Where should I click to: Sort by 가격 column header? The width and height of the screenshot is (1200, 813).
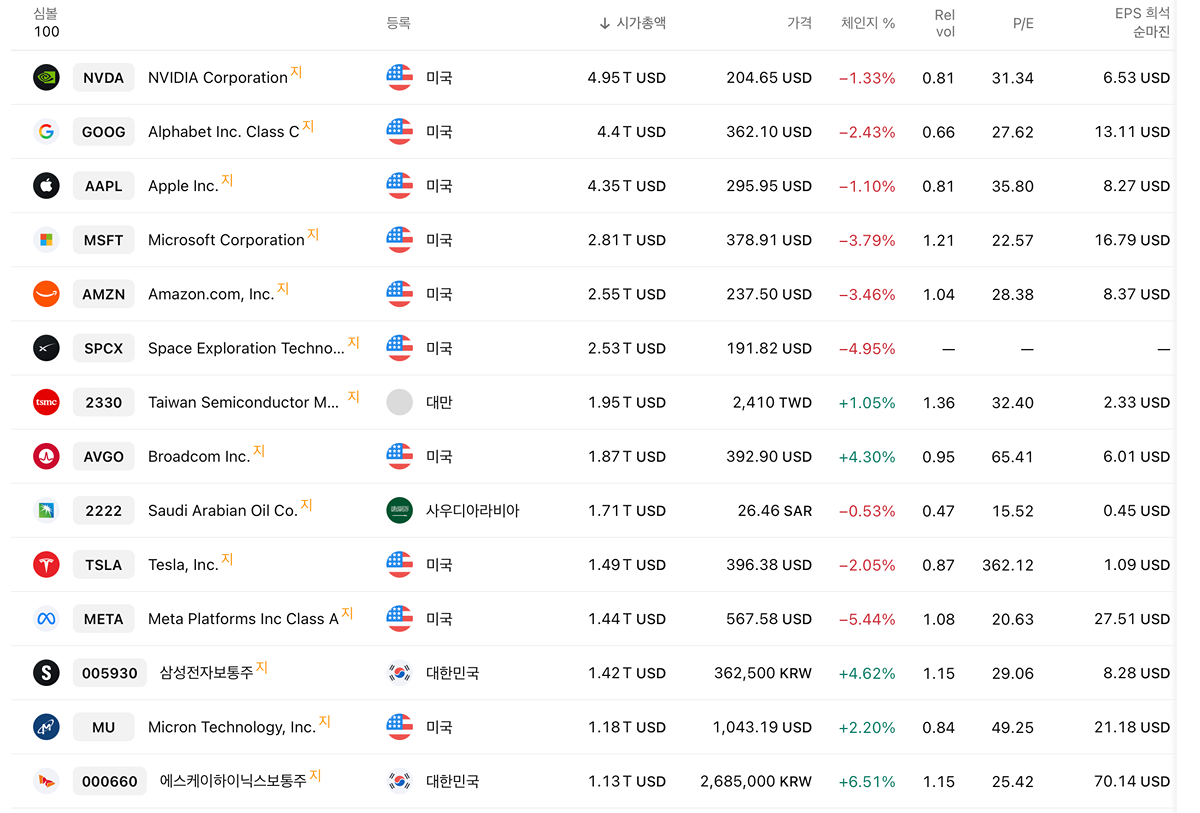799,23
